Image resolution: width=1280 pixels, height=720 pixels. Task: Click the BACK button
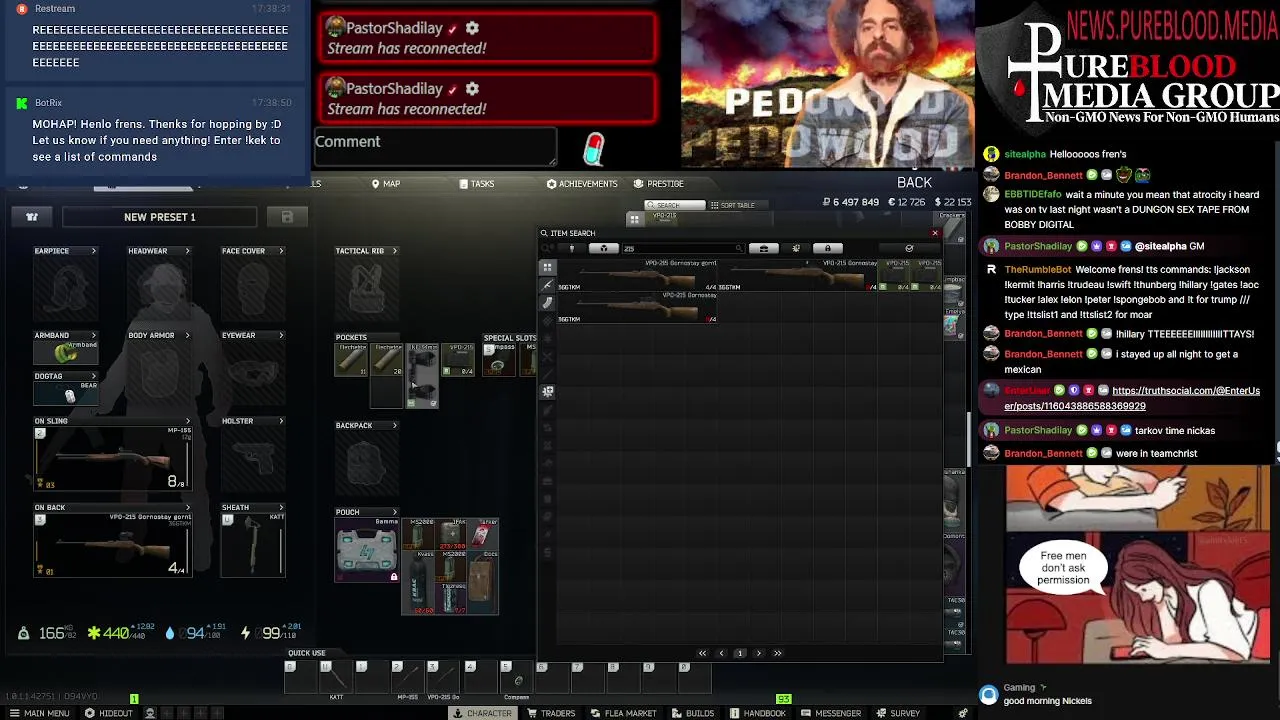tap(914, 183)
